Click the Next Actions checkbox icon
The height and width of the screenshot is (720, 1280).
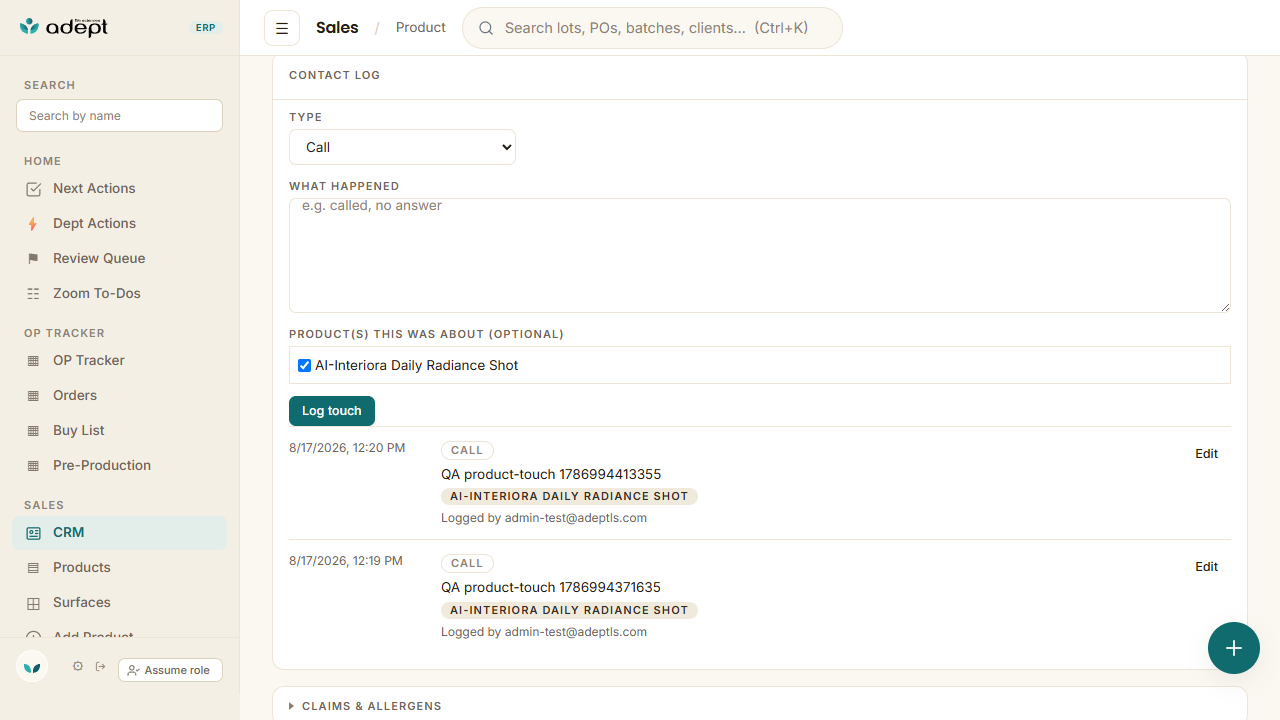33,189
